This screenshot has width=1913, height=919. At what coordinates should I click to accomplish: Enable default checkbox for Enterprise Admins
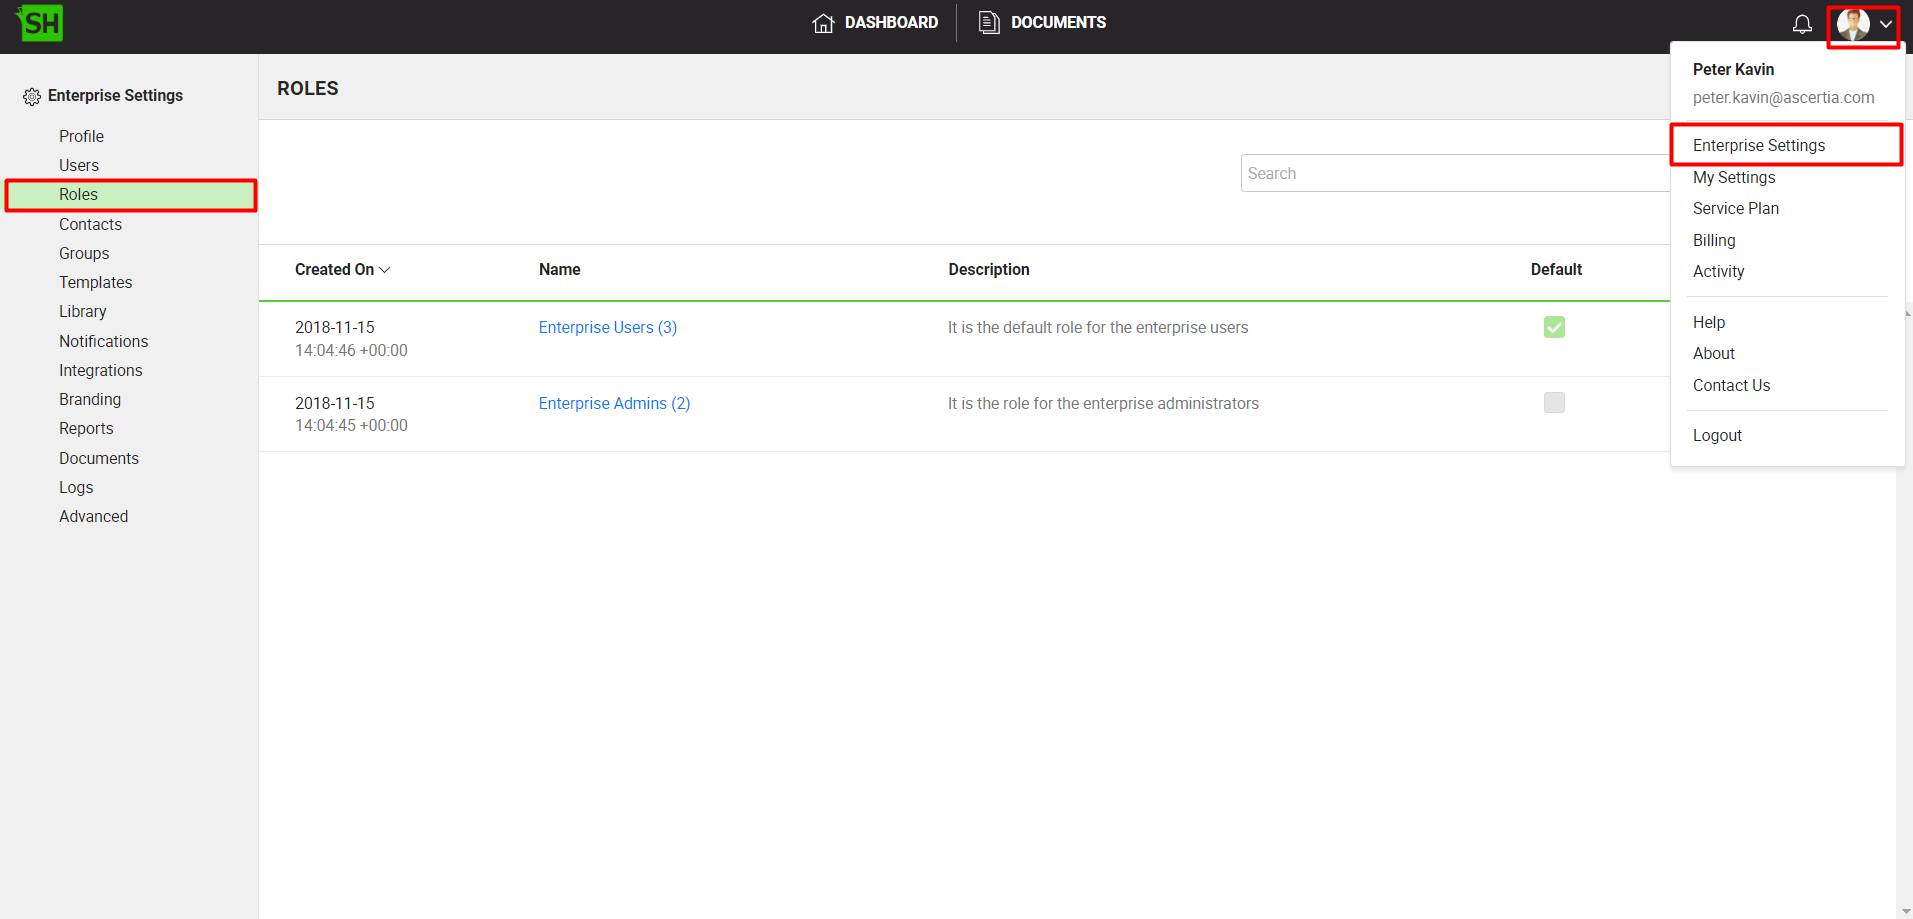pos(1554,403)
